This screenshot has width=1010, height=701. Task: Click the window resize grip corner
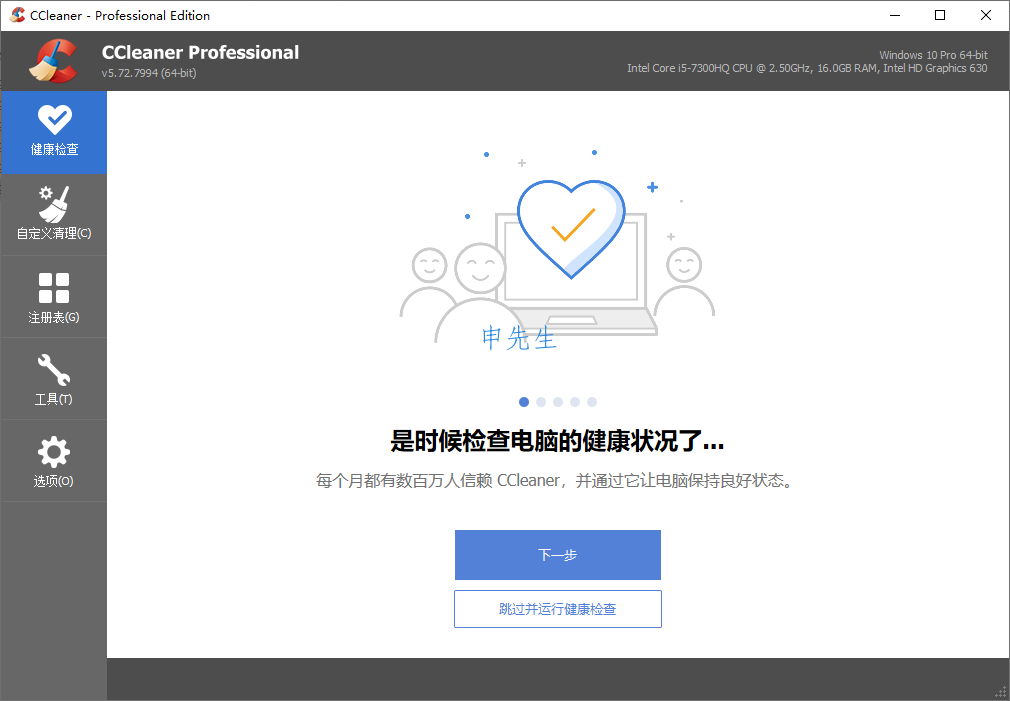pos(1000,693)
